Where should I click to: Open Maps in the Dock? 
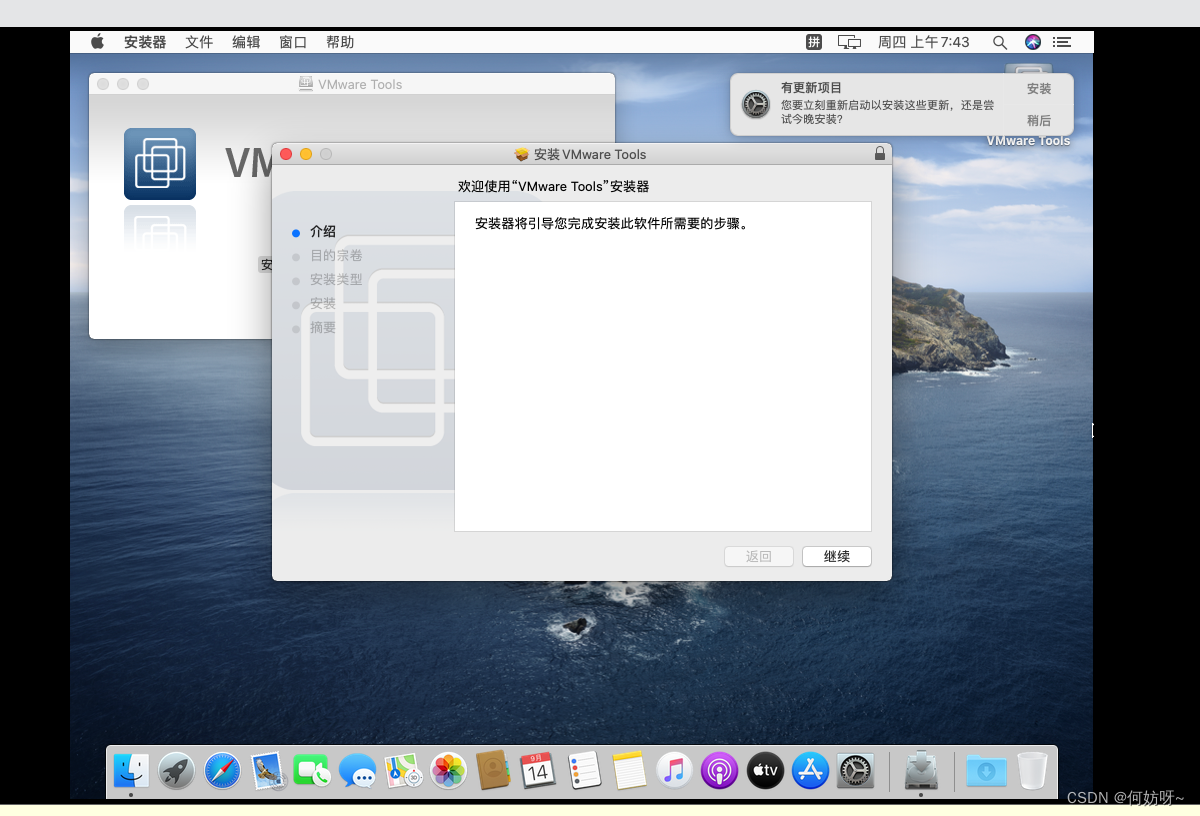point(403,771)
